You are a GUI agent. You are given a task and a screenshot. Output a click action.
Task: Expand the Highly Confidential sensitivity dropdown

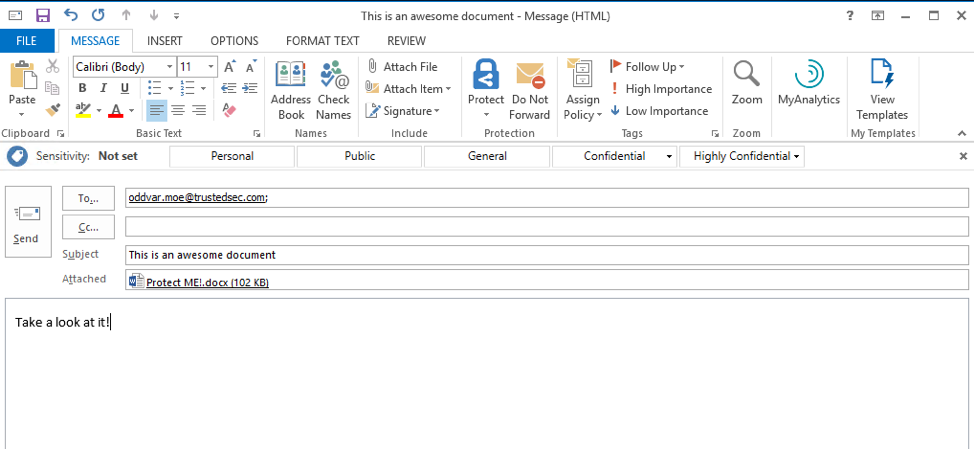(796, 156)
